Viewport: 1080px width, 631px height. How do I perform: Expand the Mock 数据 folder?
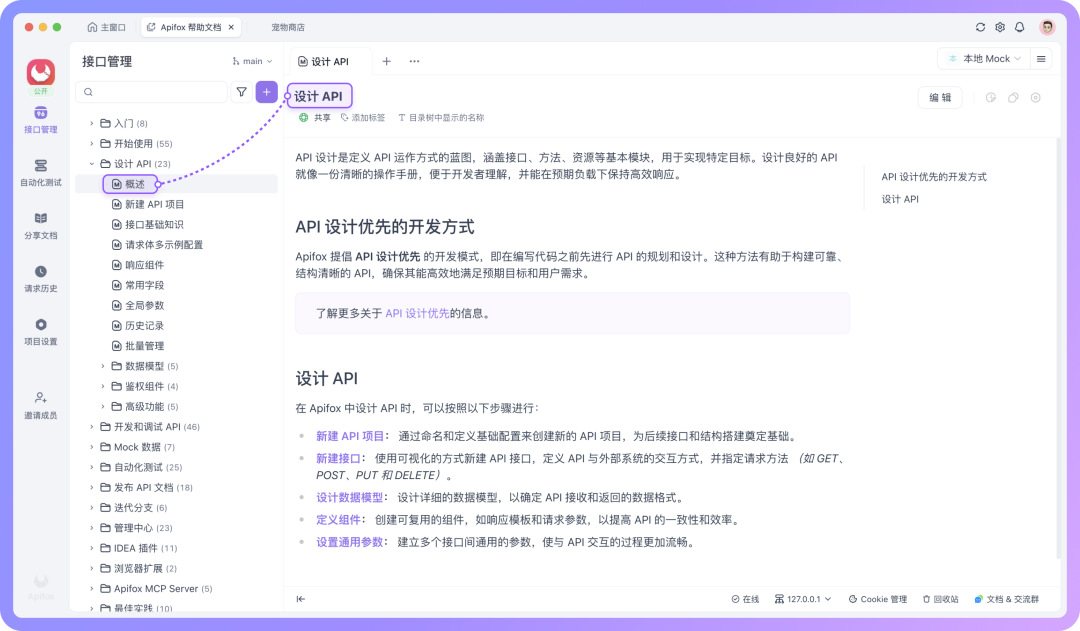click(x=92, y=447)
